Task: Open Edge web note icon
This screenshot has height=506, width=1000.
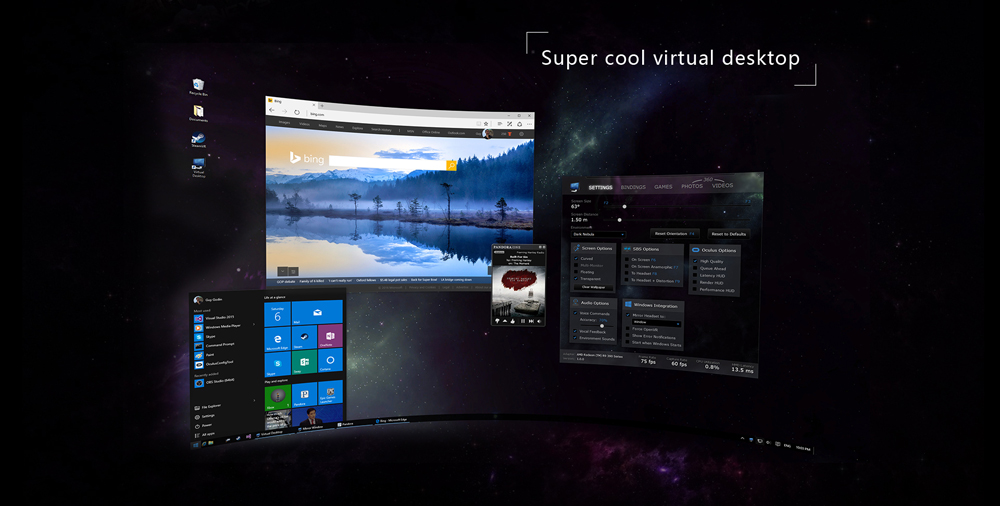Action: (x=510, y=124)
